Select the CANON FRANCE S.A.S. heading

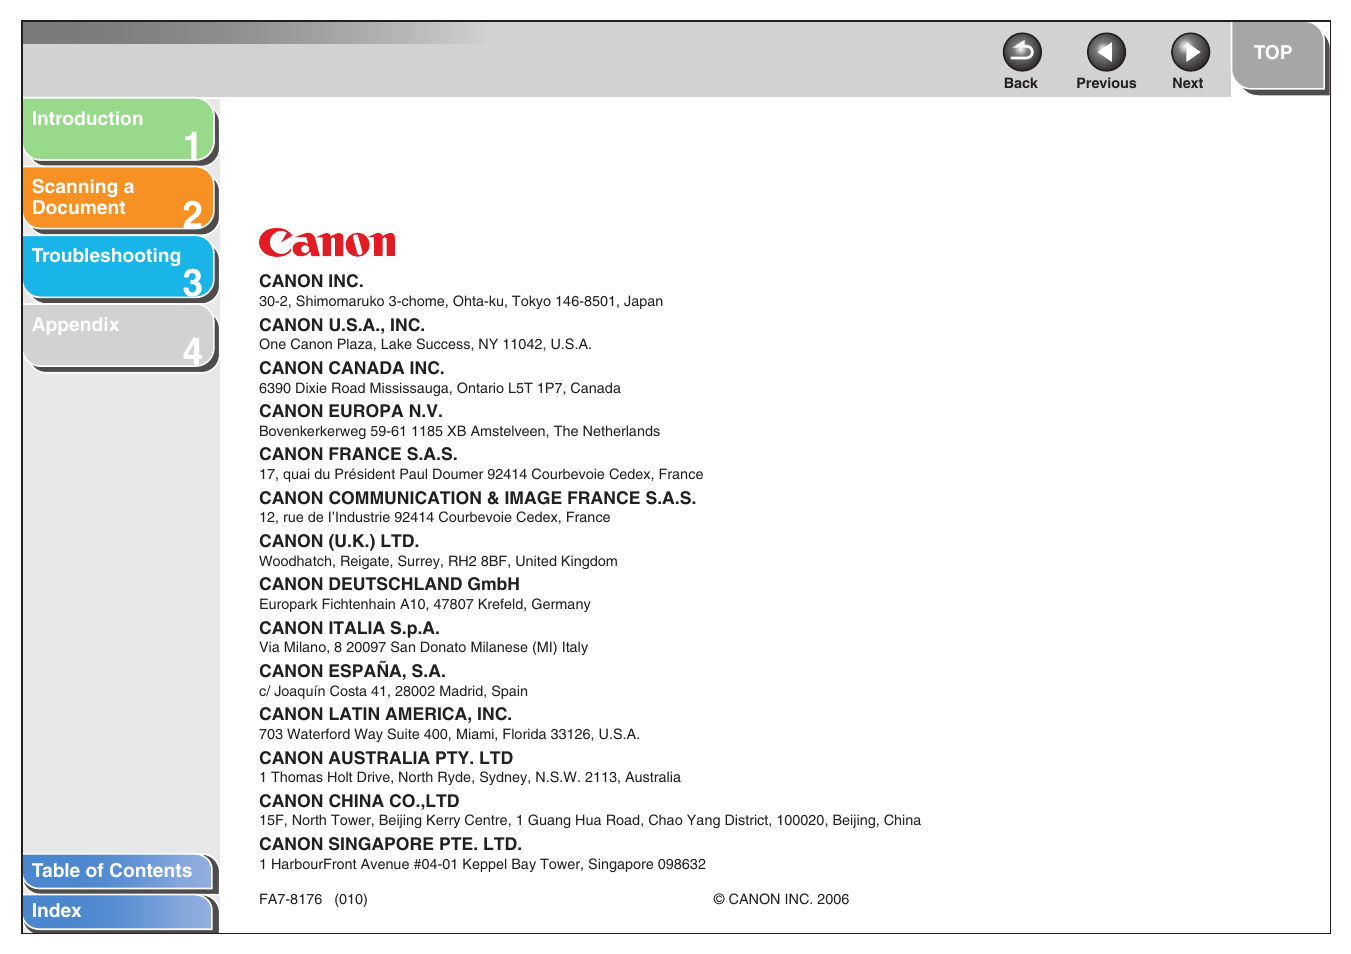pyautogui.click(x=358, y=454)
